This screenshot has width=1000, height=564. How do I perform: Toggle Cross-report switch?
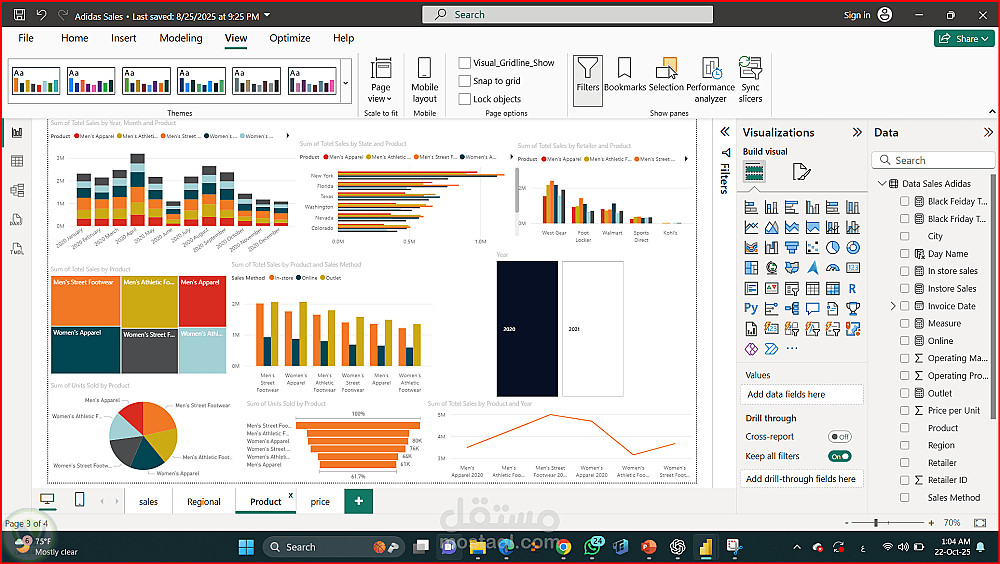coord(839,437)
